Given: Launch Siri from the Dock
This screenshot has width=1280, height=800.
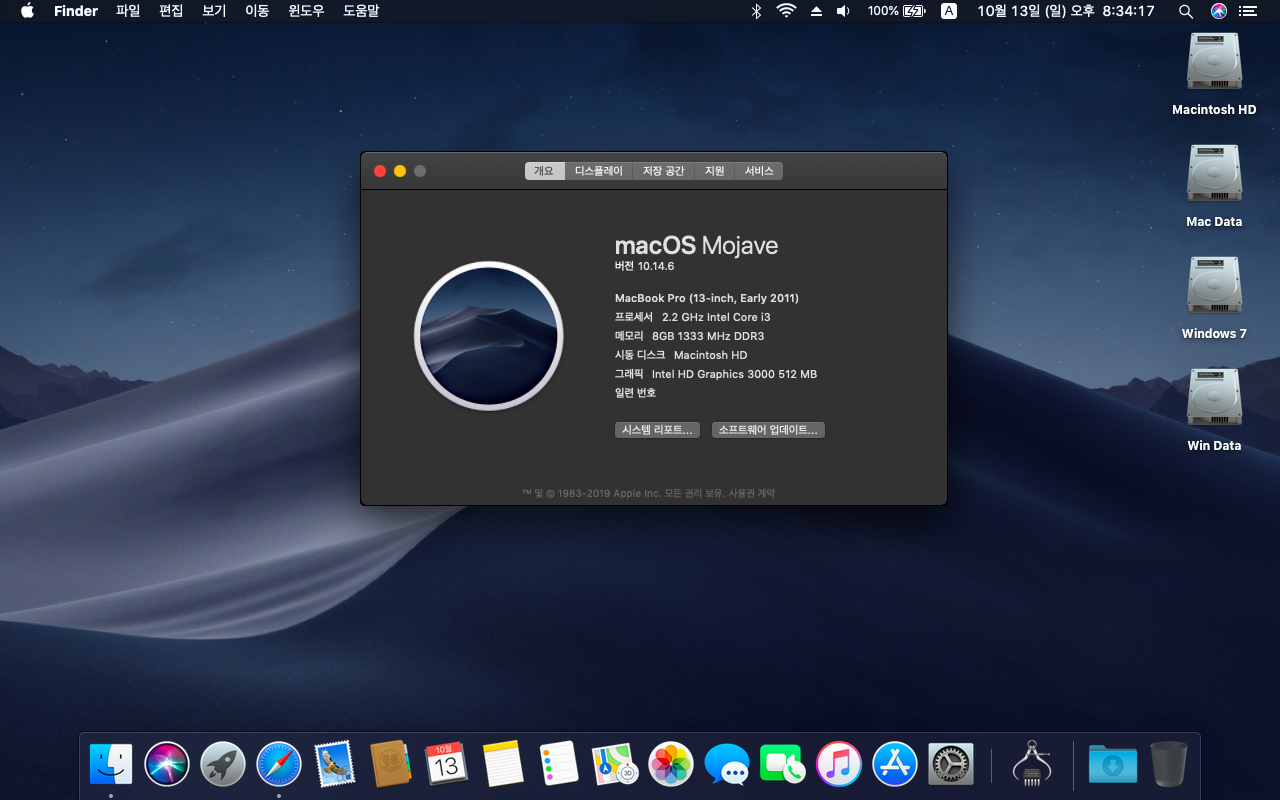Looking at the screenshot, I should (167, 765).
